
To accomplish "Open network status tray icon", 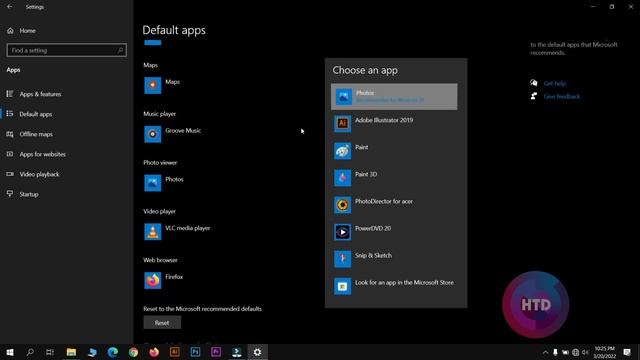I will point(576,352).
